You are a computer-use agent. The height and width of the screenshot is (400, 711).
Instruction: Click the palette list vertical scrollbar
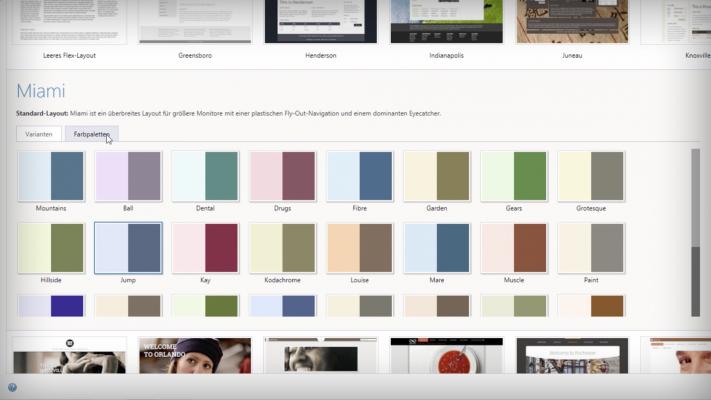tap(695, 230)
